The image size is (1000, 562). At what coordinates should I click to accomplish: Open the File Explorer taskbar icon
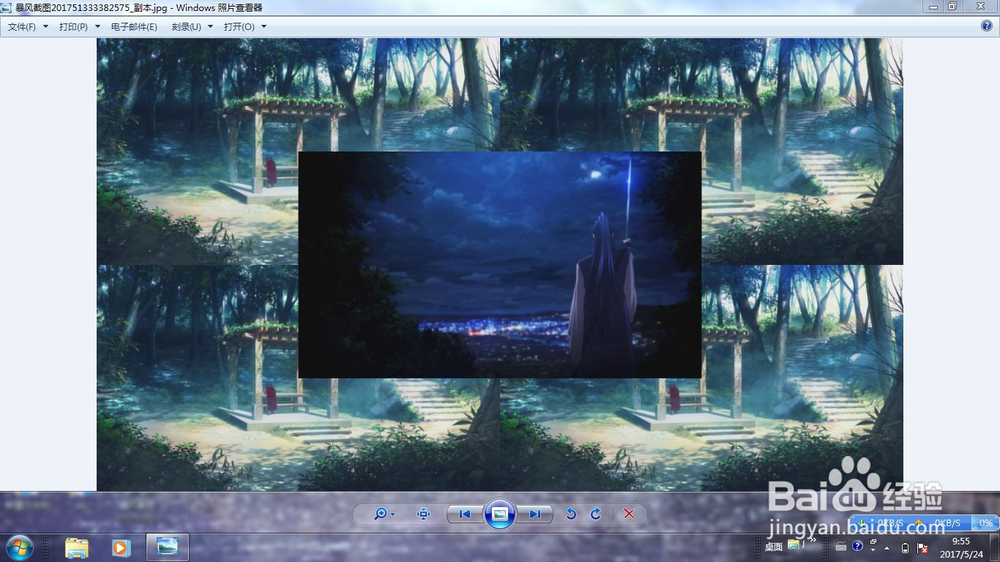pos(77,548)
